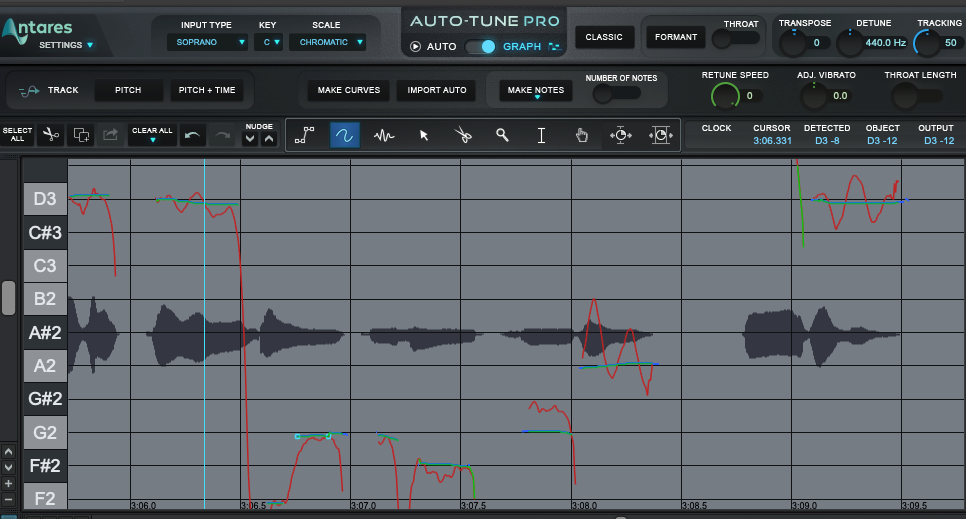Click the Retune Speed value 0
Screen dimensions: 966x519
[x=749, y=96]
